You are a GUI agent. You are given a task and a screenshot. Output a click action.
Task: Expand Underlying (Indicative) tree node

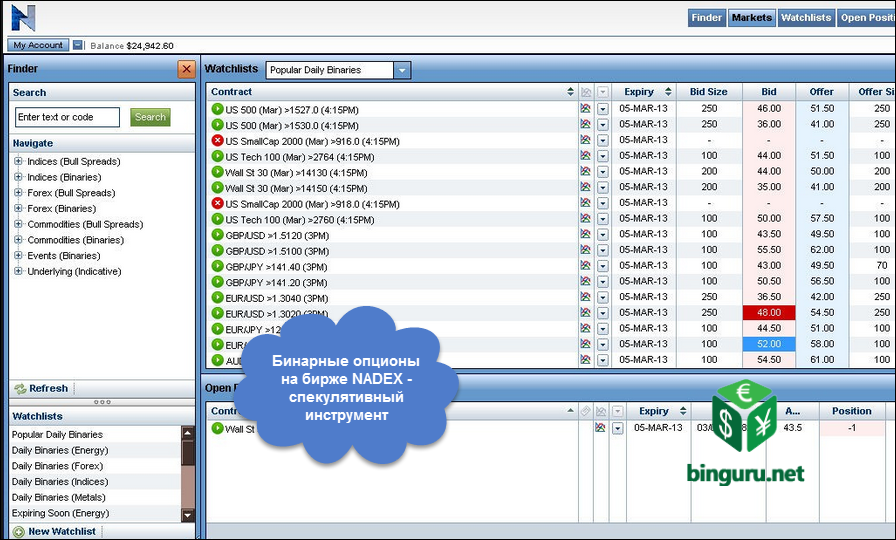(x=18, y=271)
